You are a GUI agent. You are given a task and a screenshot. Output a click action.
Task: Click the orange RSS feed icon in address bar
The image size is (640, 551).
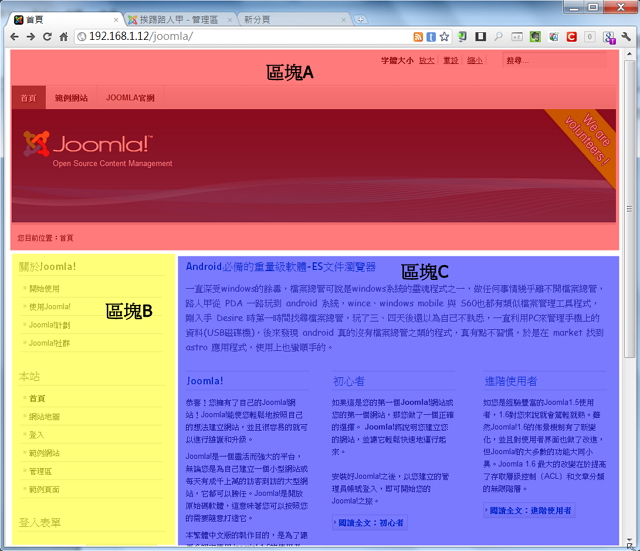(x=418, y=37)
